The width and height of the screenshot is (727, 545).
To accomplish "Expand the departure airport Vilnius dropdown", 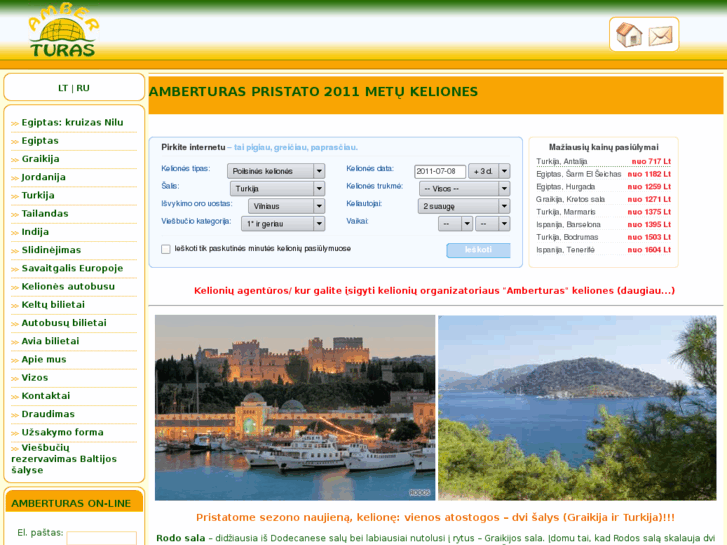I will [x=287, y=206].
